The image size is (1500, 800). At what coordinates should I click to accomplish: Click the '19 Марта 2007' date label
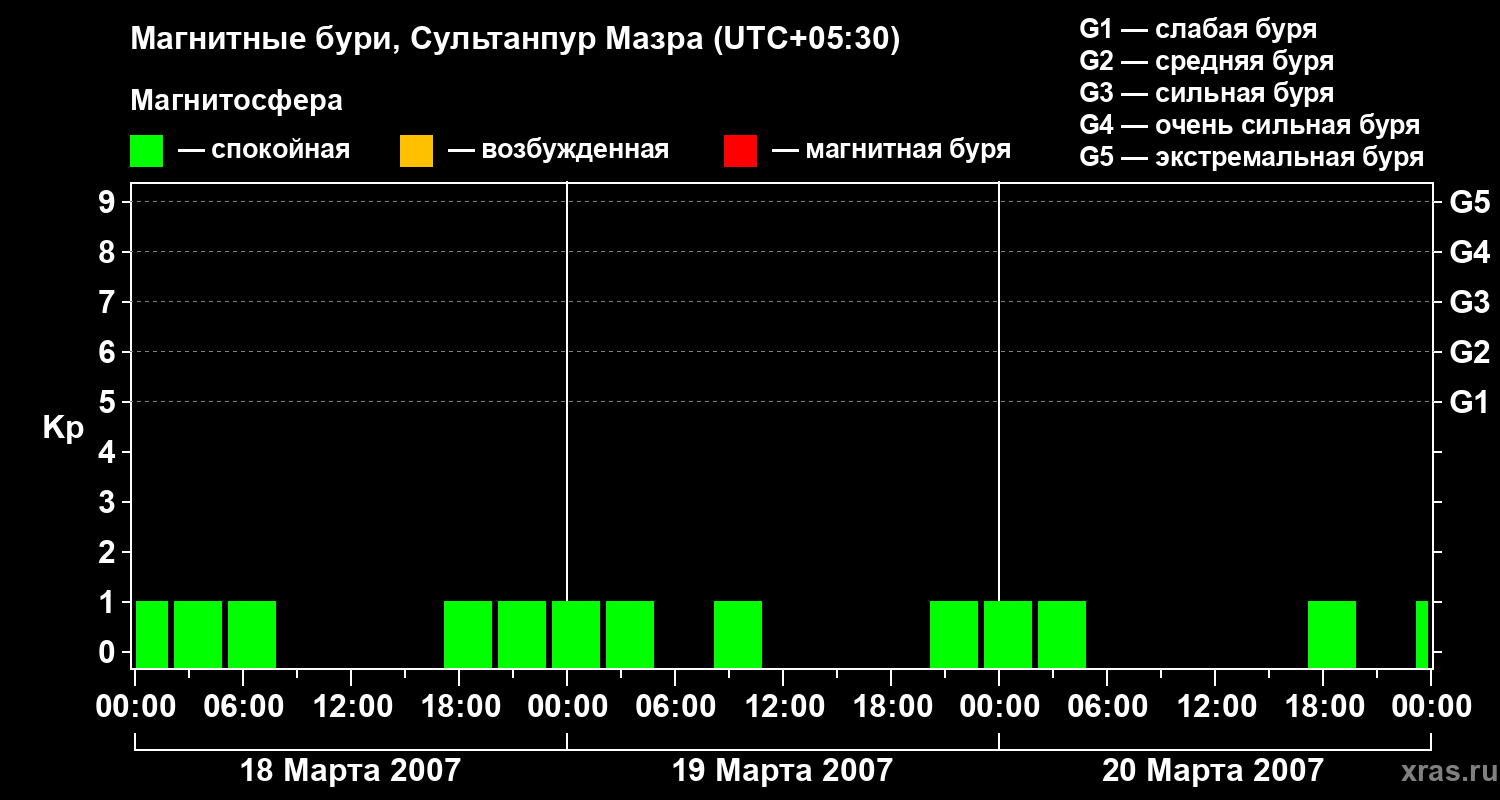pyautogui.click(x=782, y=770)
